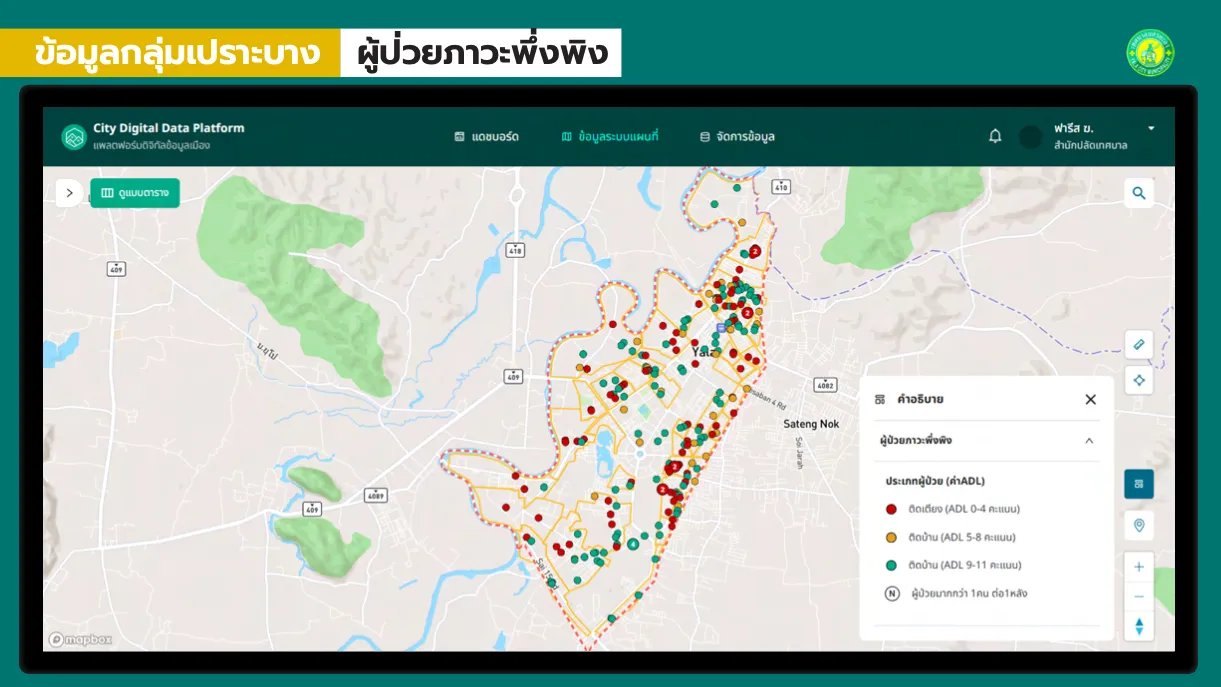
Task: Zoom in with the plus button
Action: pyautogui.click(x=1138, y=567)
